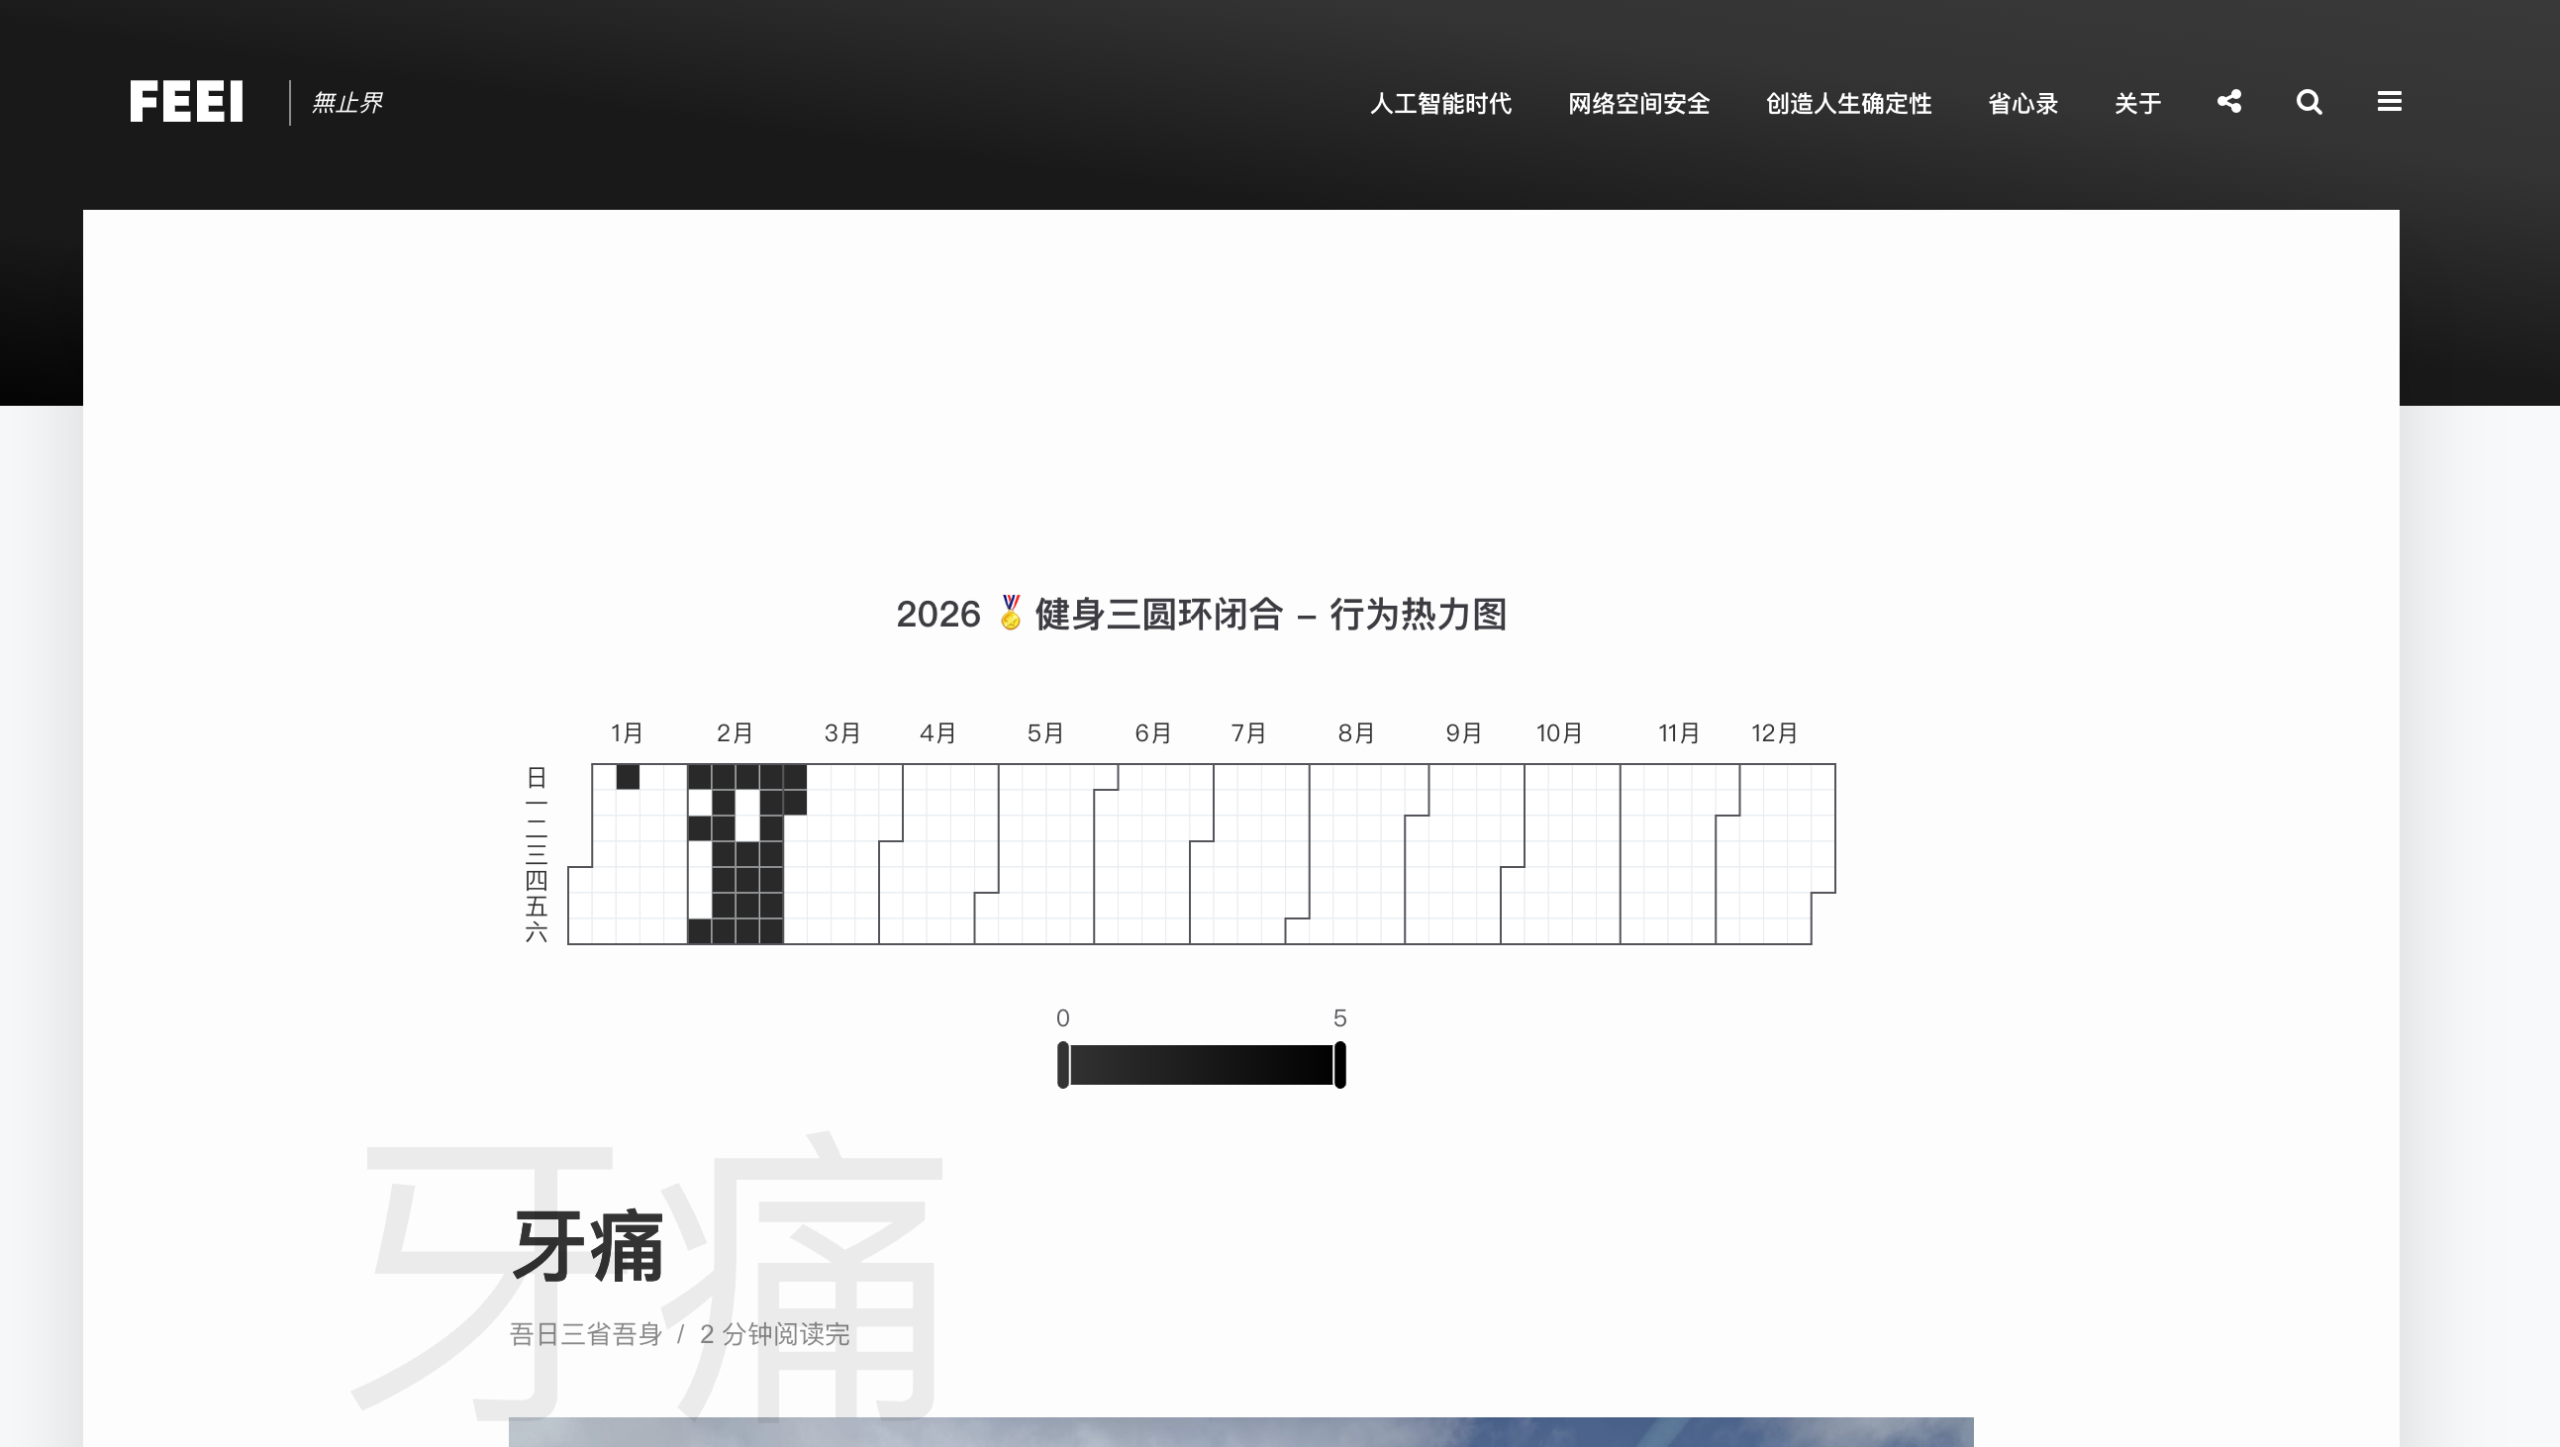Screen dimensions: 2560x1447
Task: Open the 省心录 nav link
Action: pos(2022,103)
